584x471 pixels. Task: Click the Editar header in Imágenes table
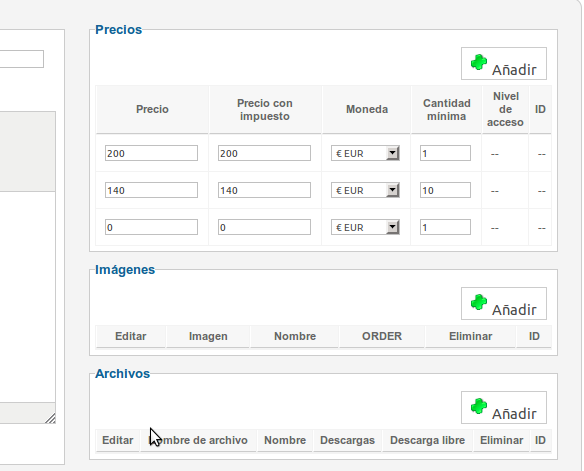pos(130,336)
